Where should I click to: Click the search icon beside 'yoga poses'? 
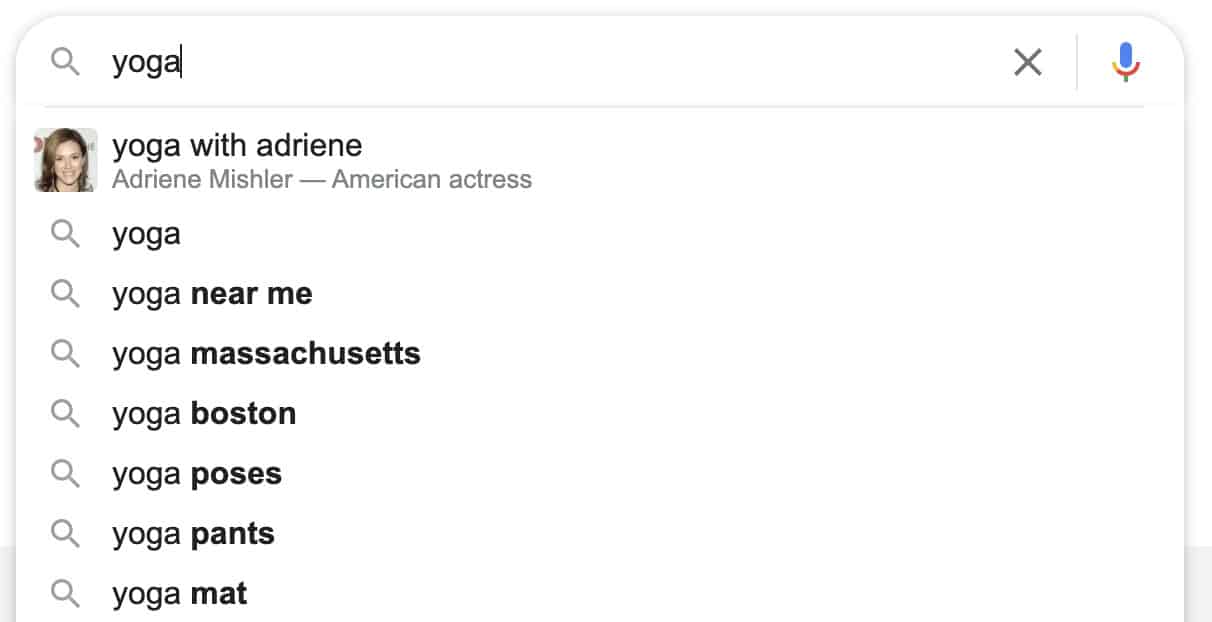(66, 474)
